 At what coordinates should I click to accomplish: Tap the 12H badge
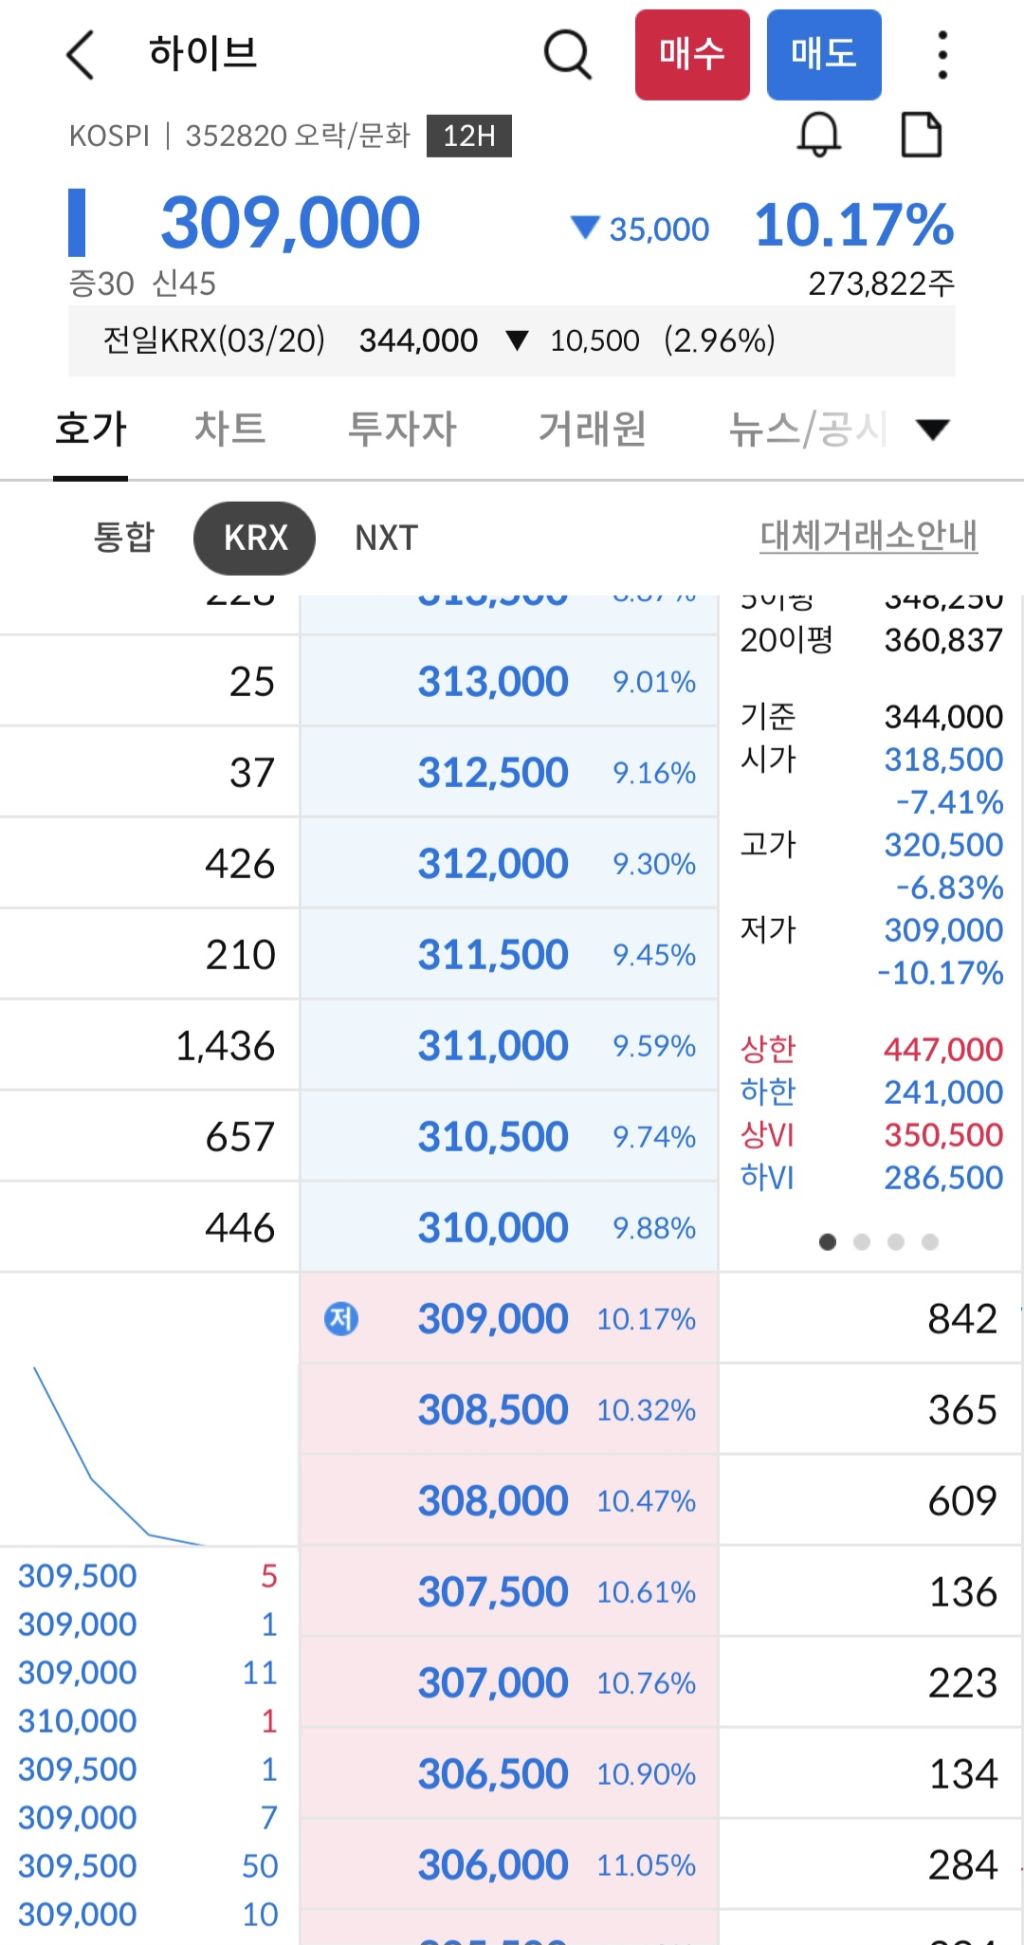[x=469, y=136]
